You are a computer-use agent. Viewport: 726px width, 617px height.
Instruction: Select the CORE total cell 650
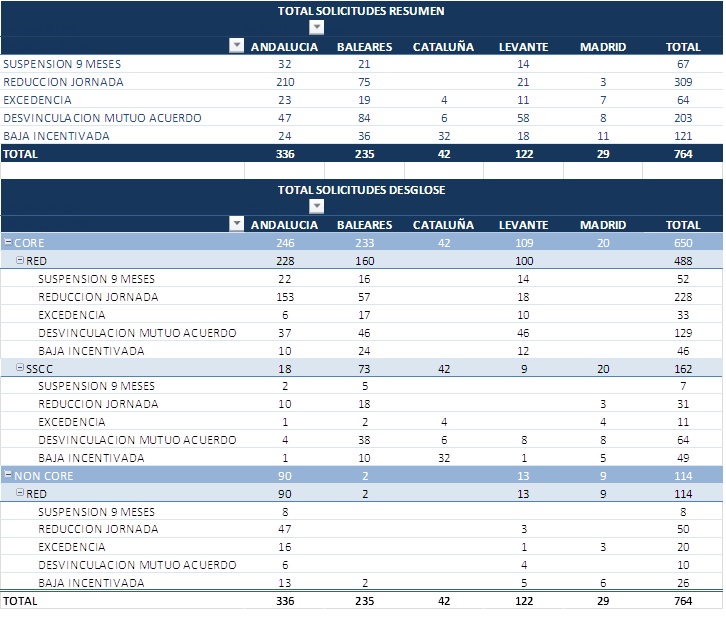(x=683, y=243)
